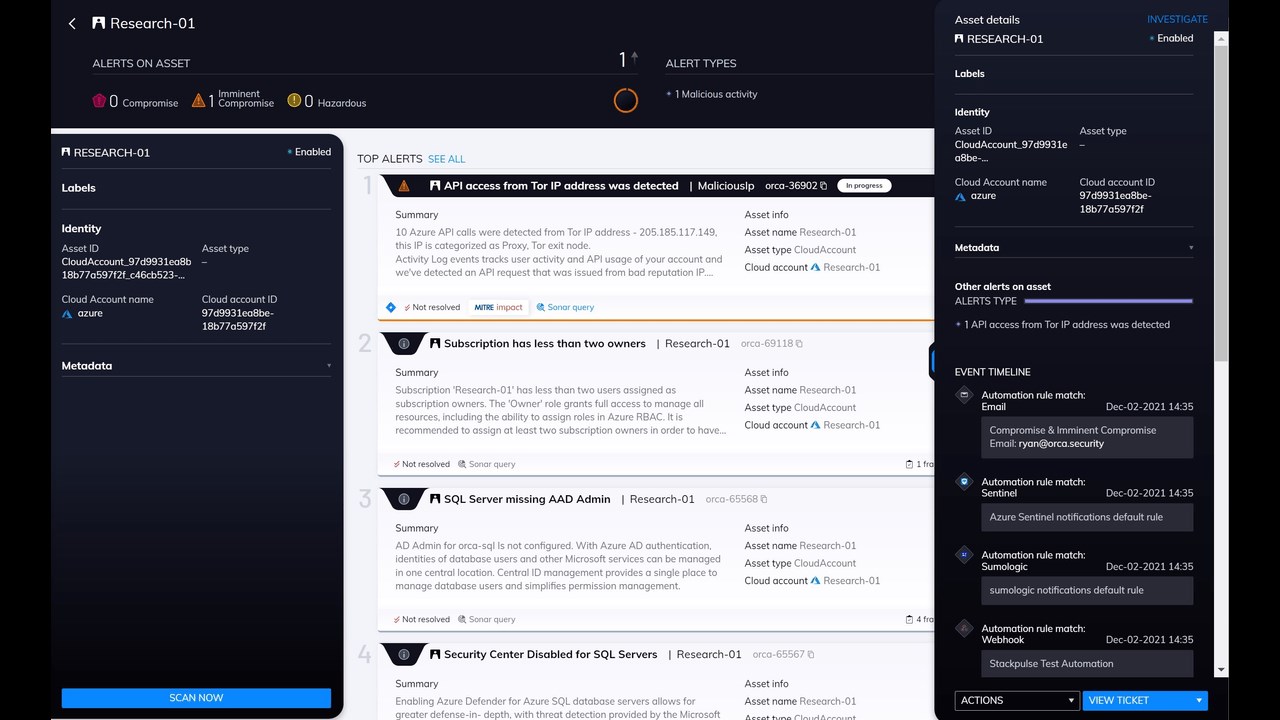Click '1 API access from Tor IP address' entry
This screenshot has width=1280, height=720.
point(1067,325)
